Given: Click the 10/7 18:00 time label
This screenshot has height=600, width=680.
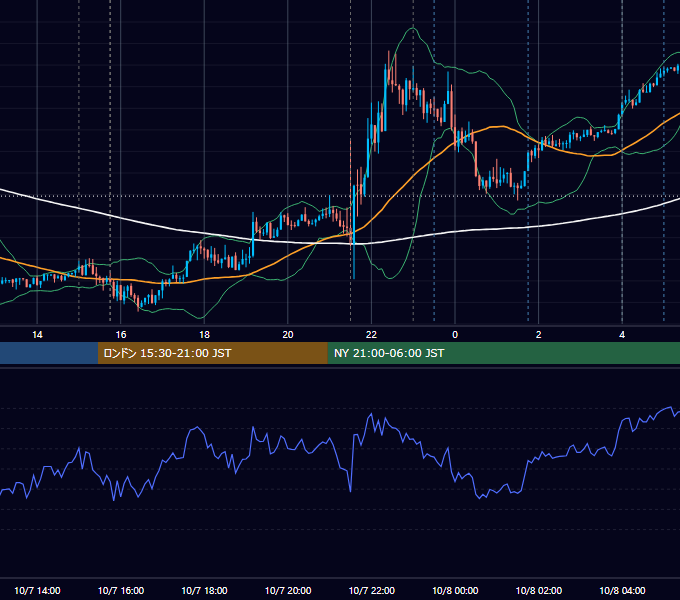Looking at the screenshot, I should [x=204, y=590].
